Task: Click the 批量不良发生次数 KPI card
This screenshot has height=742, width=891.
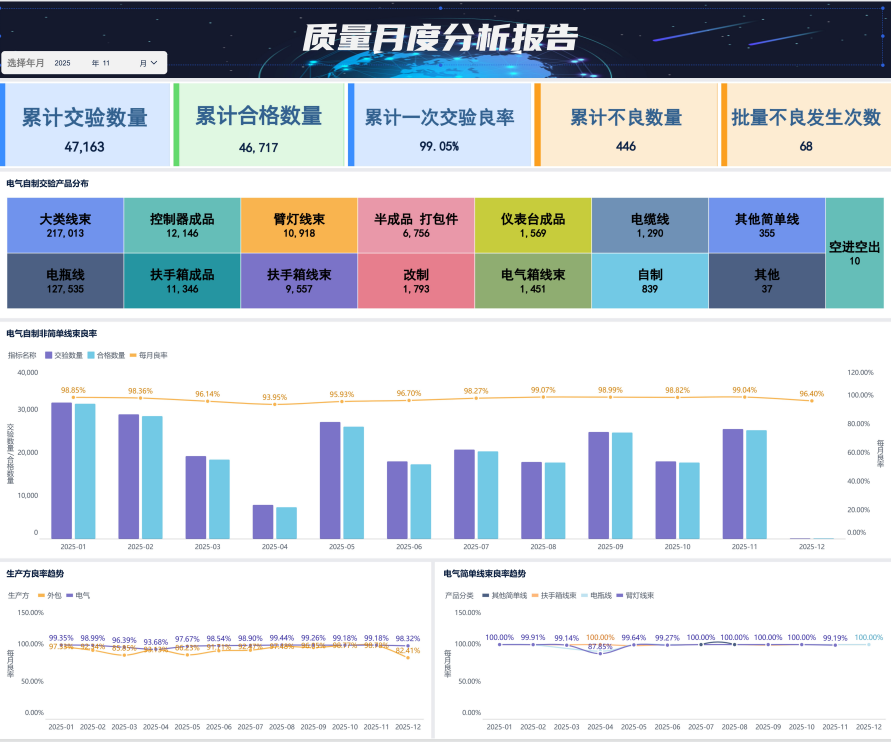Action: pos(805,125)
